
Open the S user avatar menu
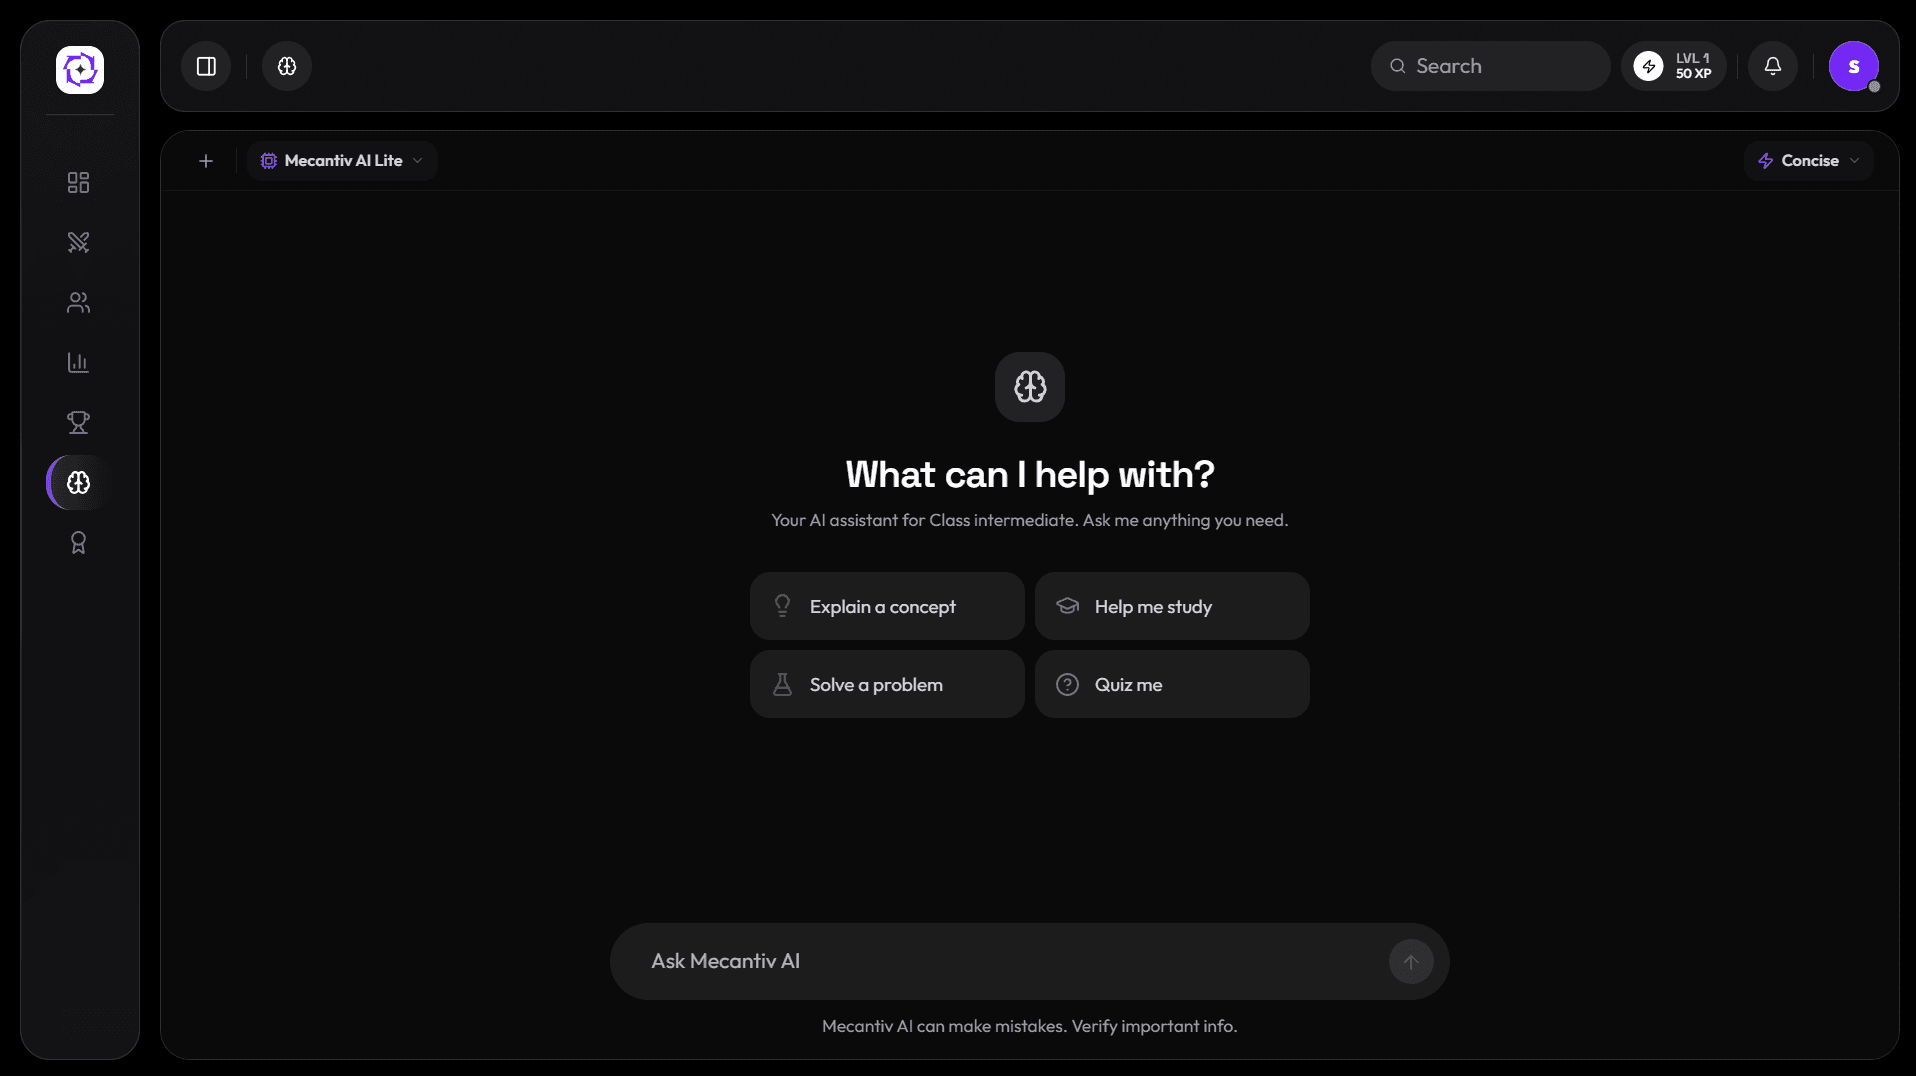coord(1853,66)
